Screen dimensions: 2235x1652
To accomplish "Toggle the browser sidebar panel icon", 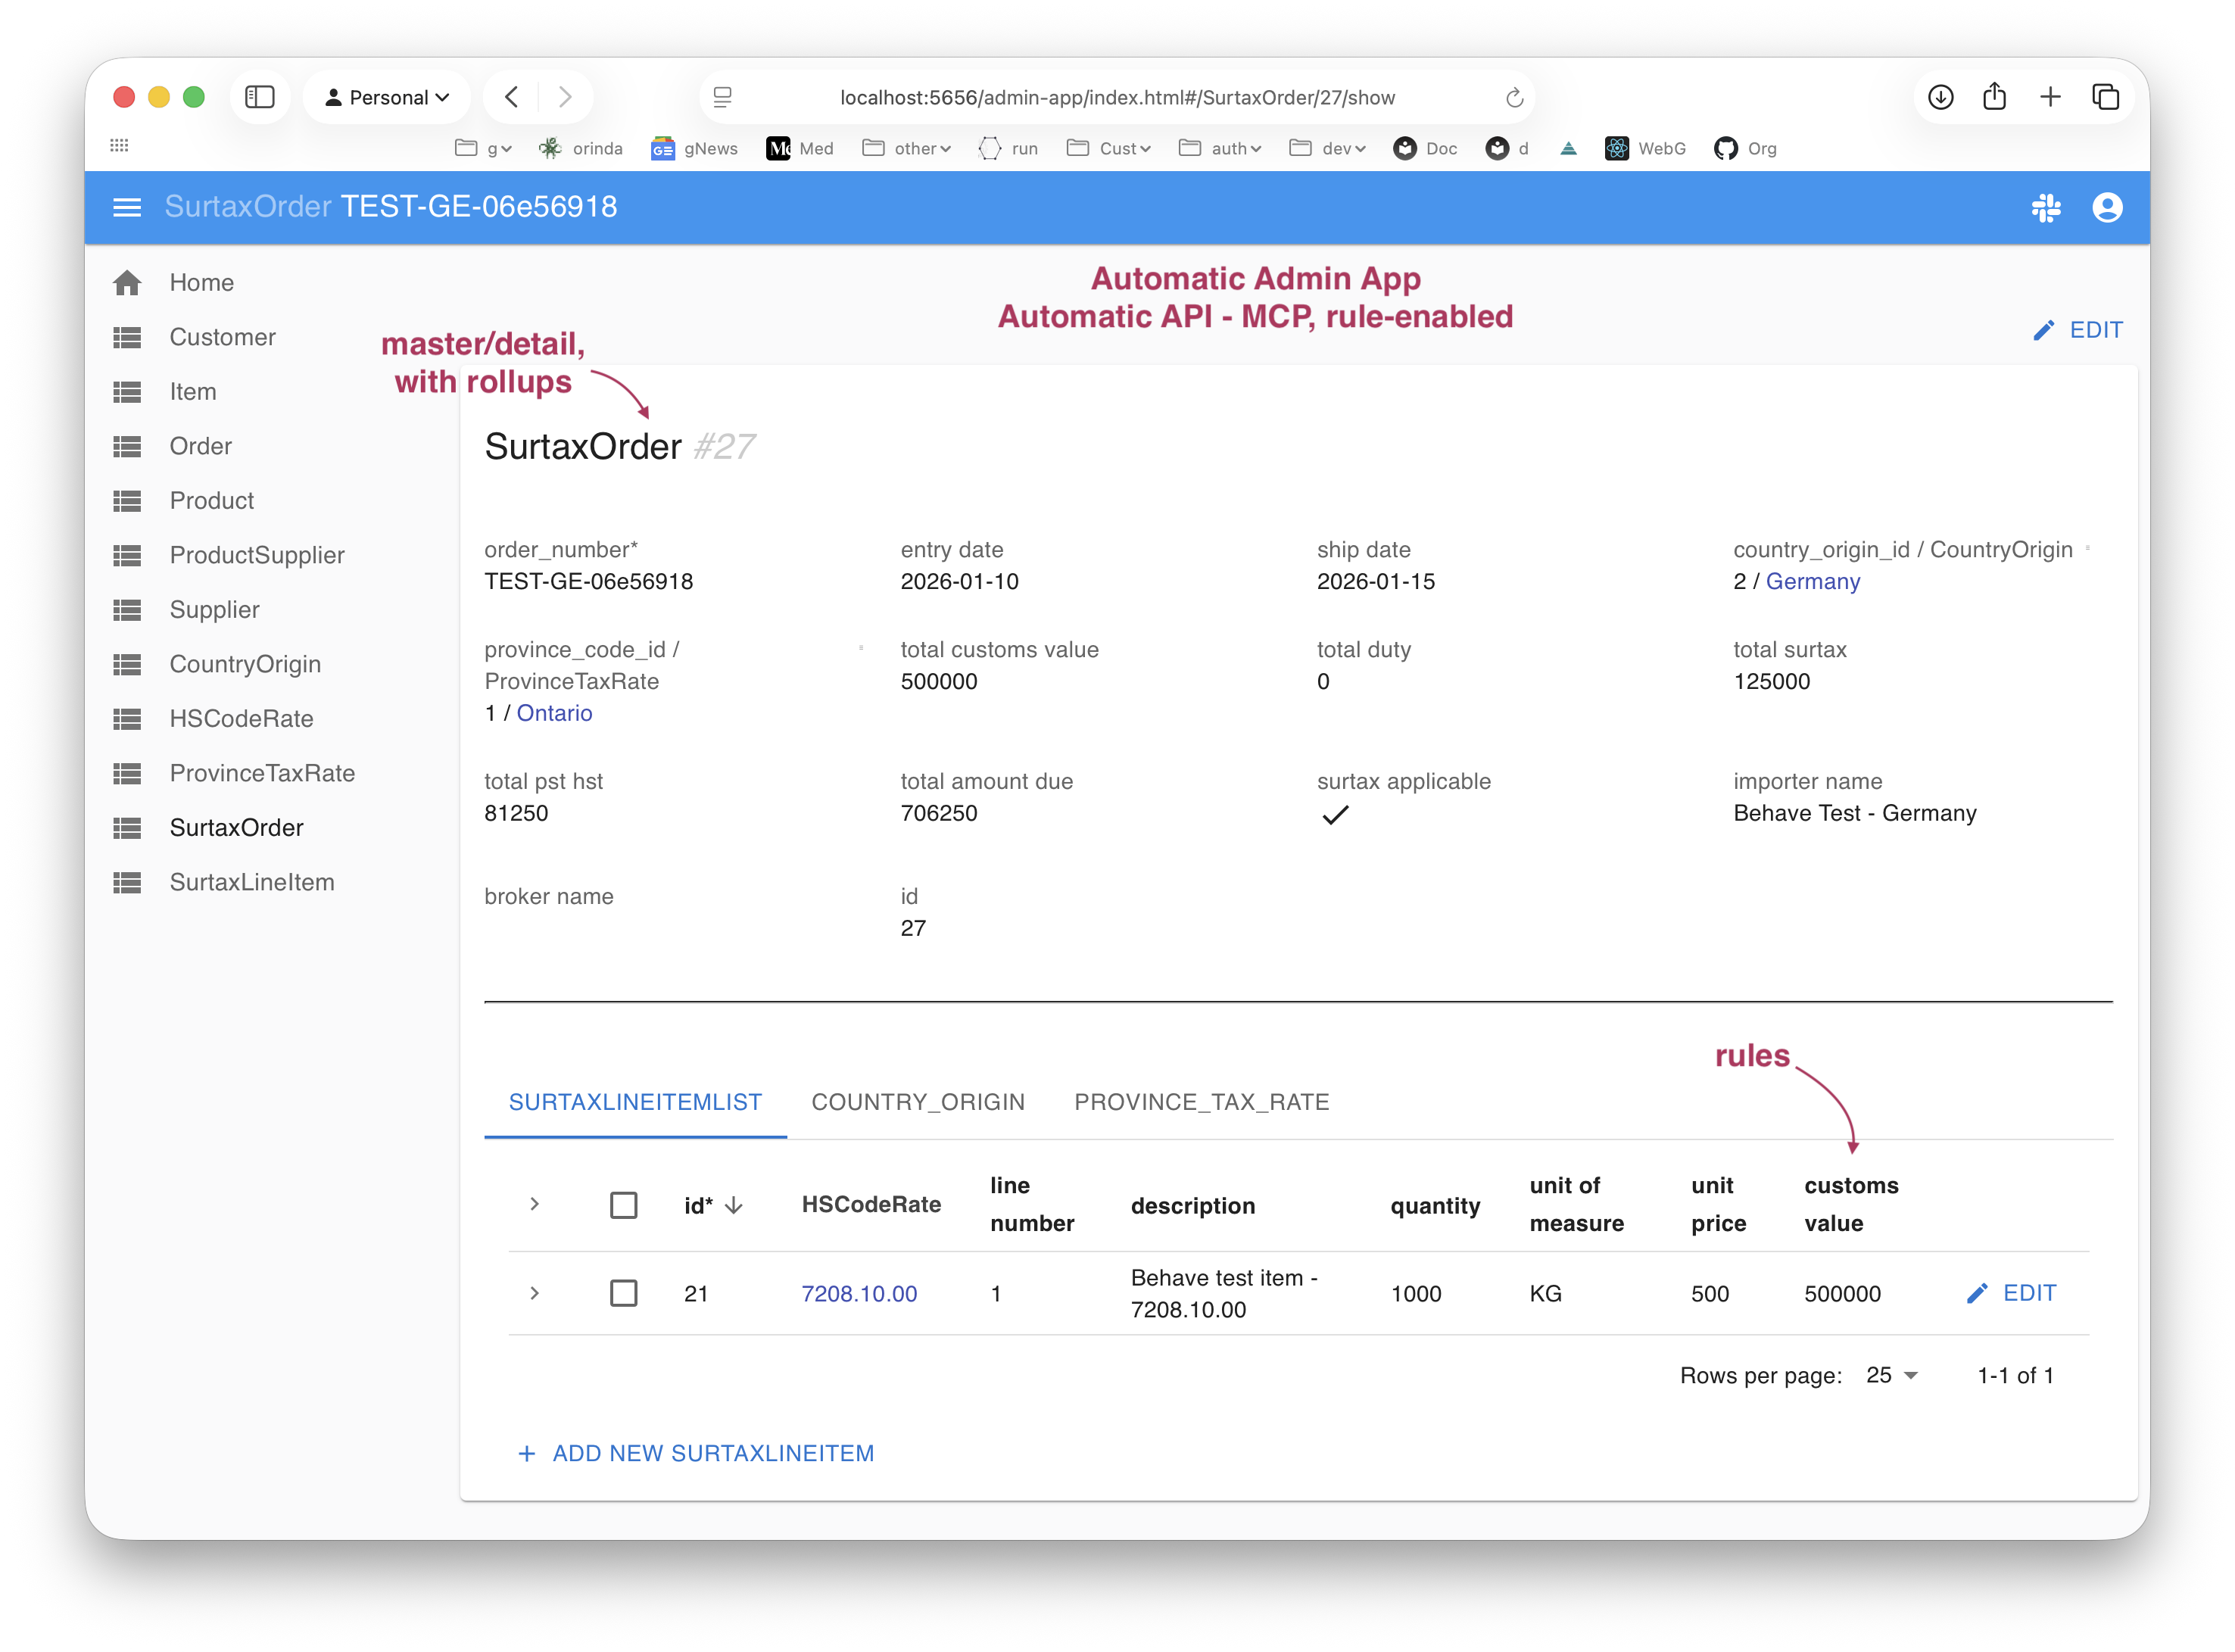I will coord(260,97).
